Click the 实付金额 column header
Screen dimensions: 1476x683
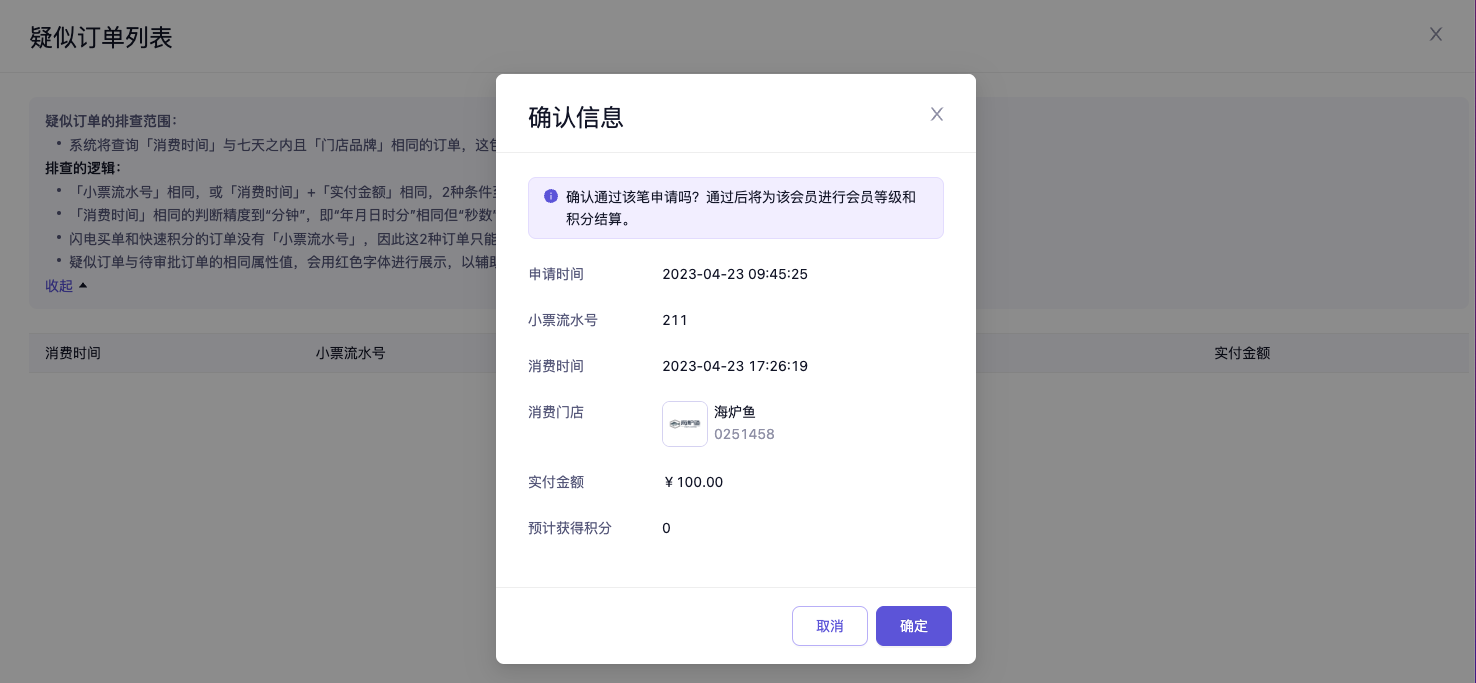tap(1242, 353)
